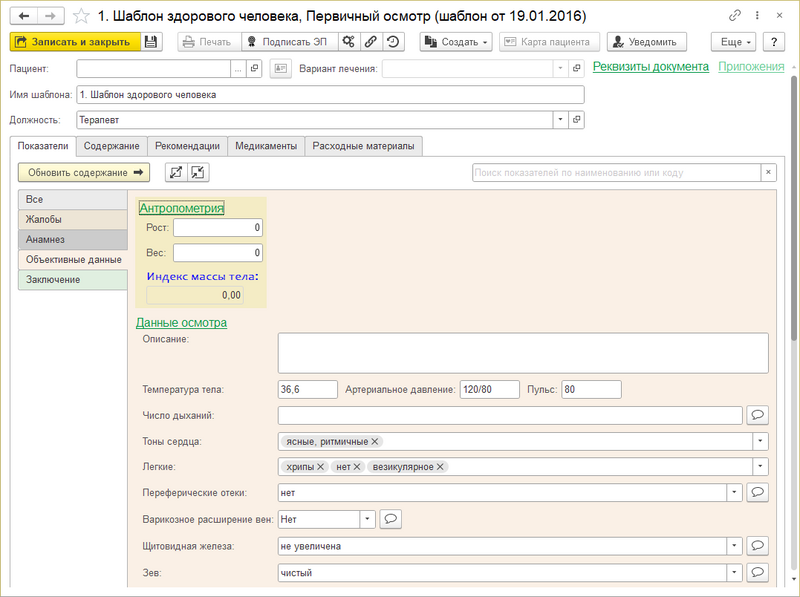Click into the Описание text field
Screen dimensions: 800x597
coord(522,352)
